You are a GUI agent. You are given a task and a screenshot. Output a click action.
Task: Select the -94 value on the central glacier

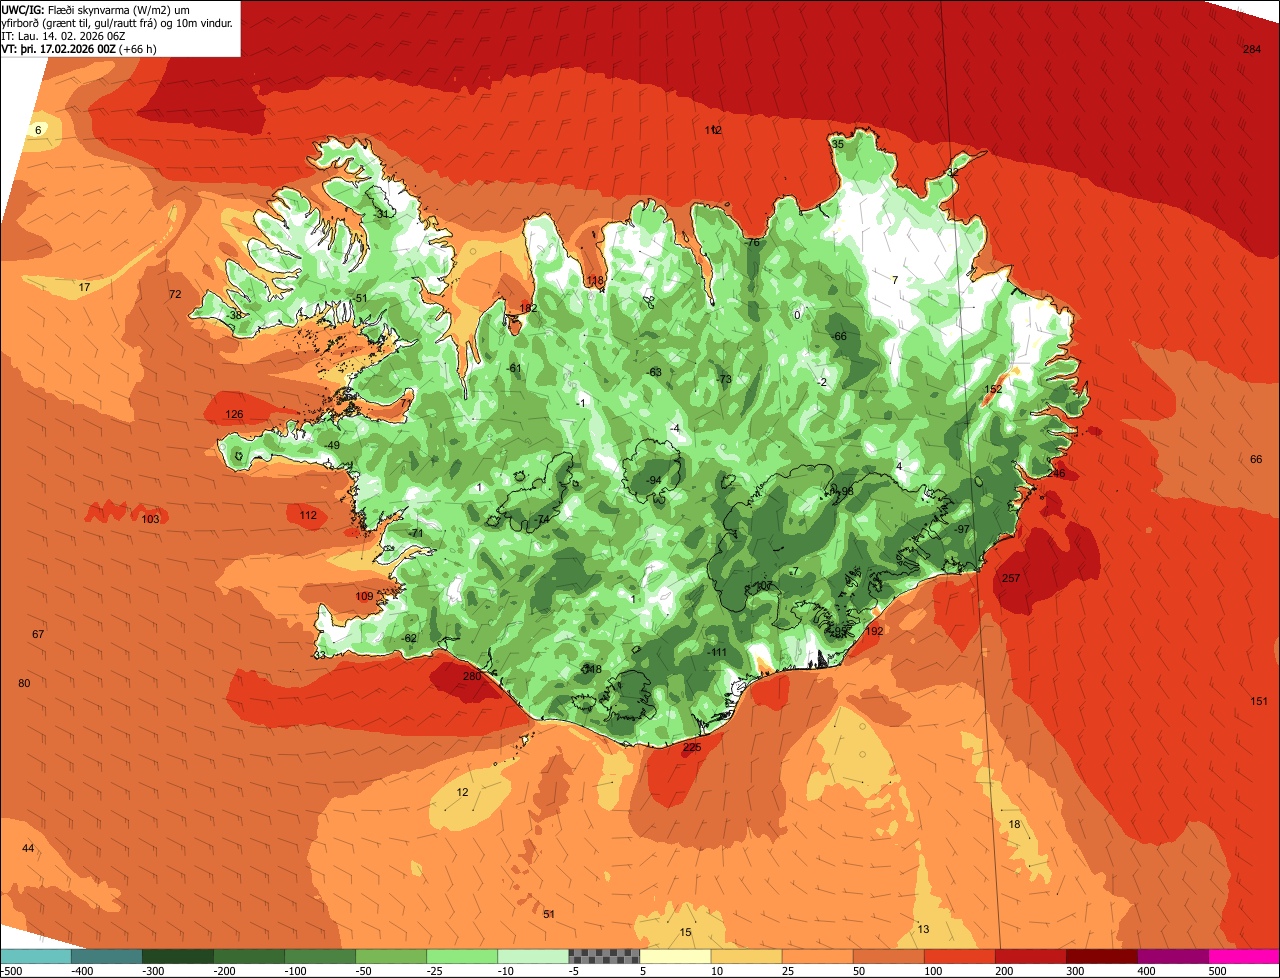click(654, 481)
